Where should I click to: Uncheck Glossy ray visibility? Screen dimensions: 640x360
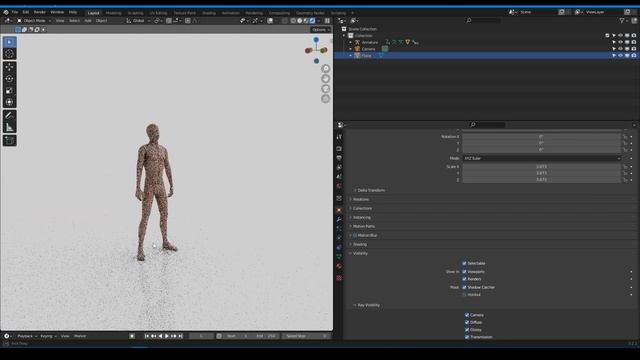click(467, 330)
